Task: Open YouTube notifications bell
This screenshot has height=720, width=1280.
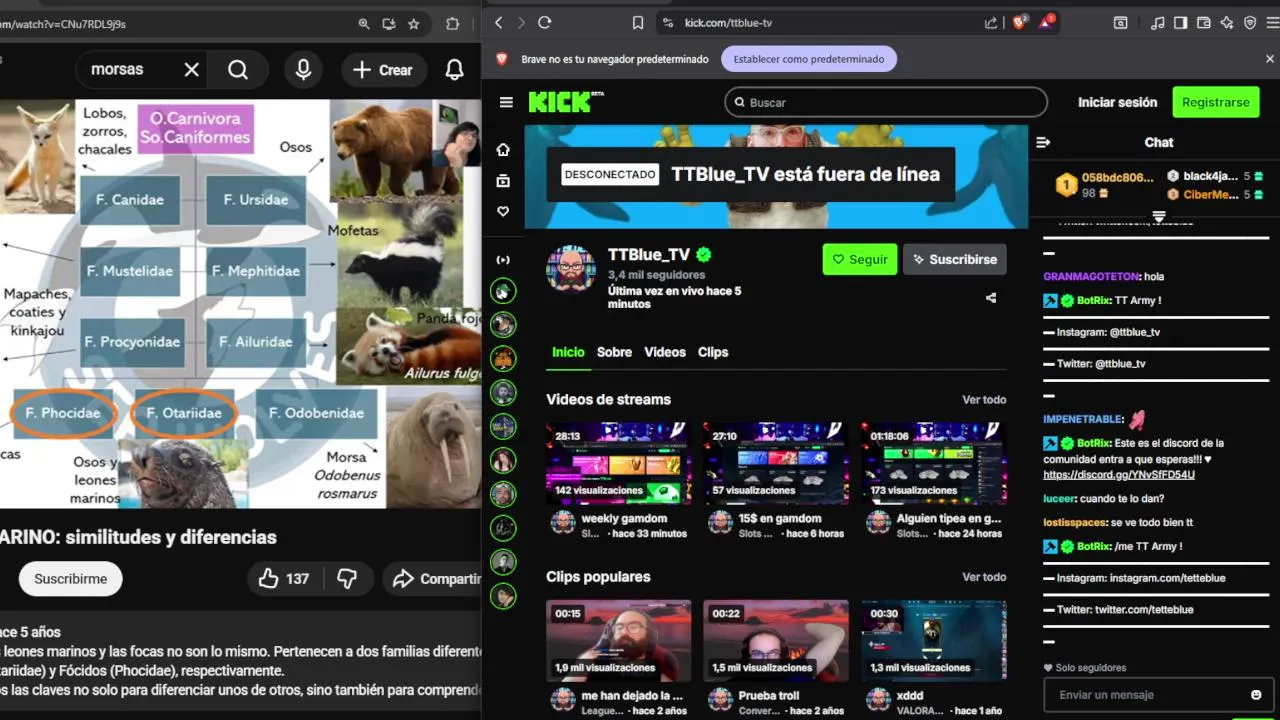Action: pos(454,69)
